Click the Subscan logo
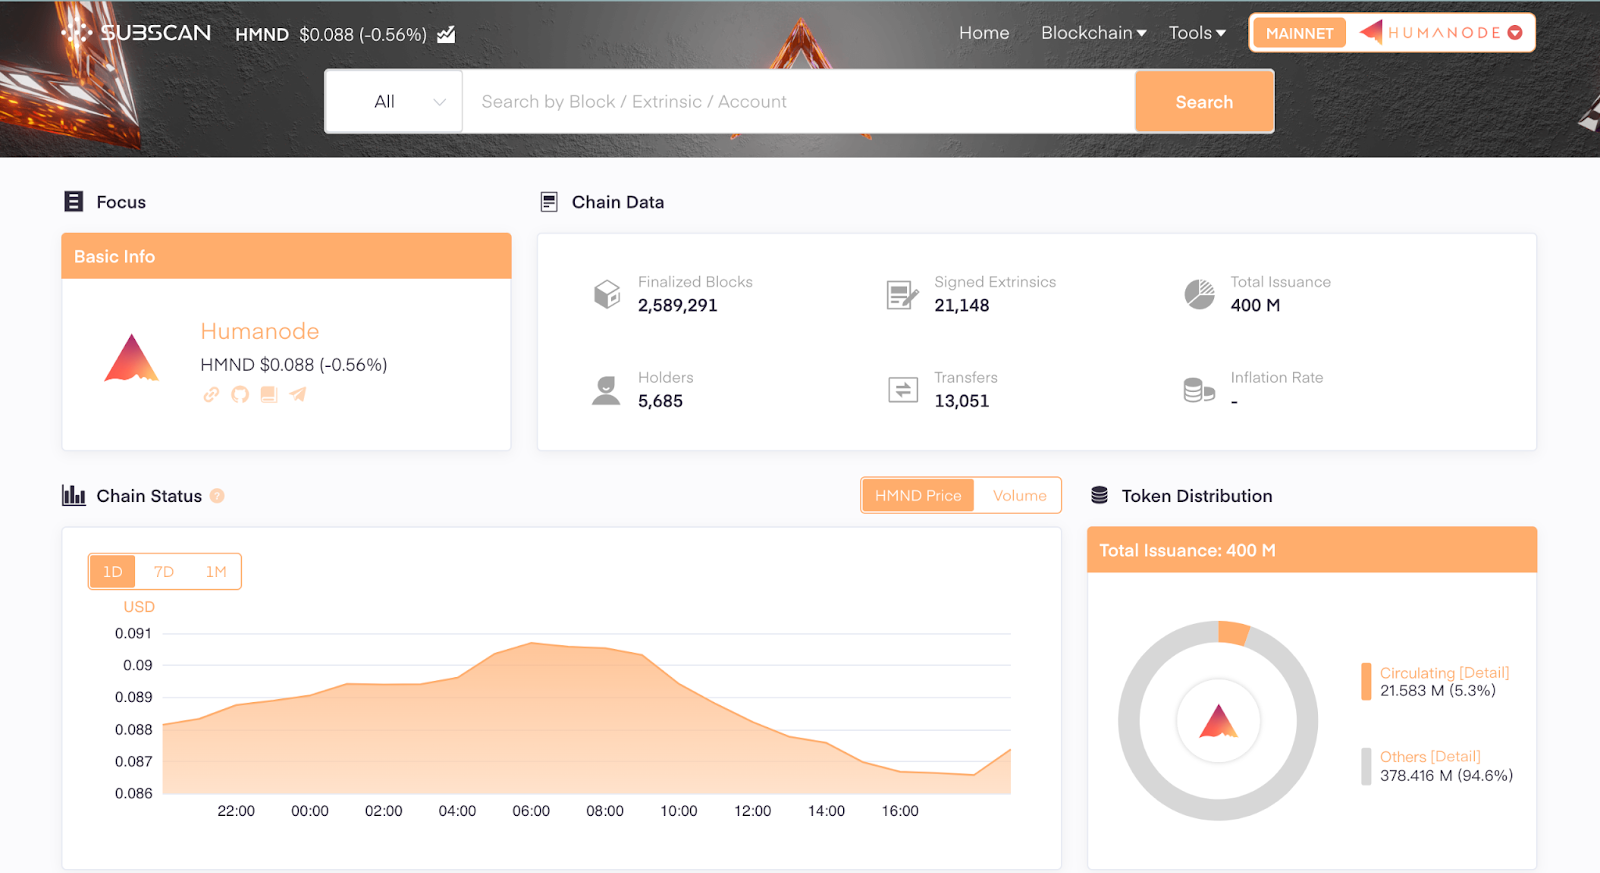This screenshot has width=1600, height=873. coord(136,33)
